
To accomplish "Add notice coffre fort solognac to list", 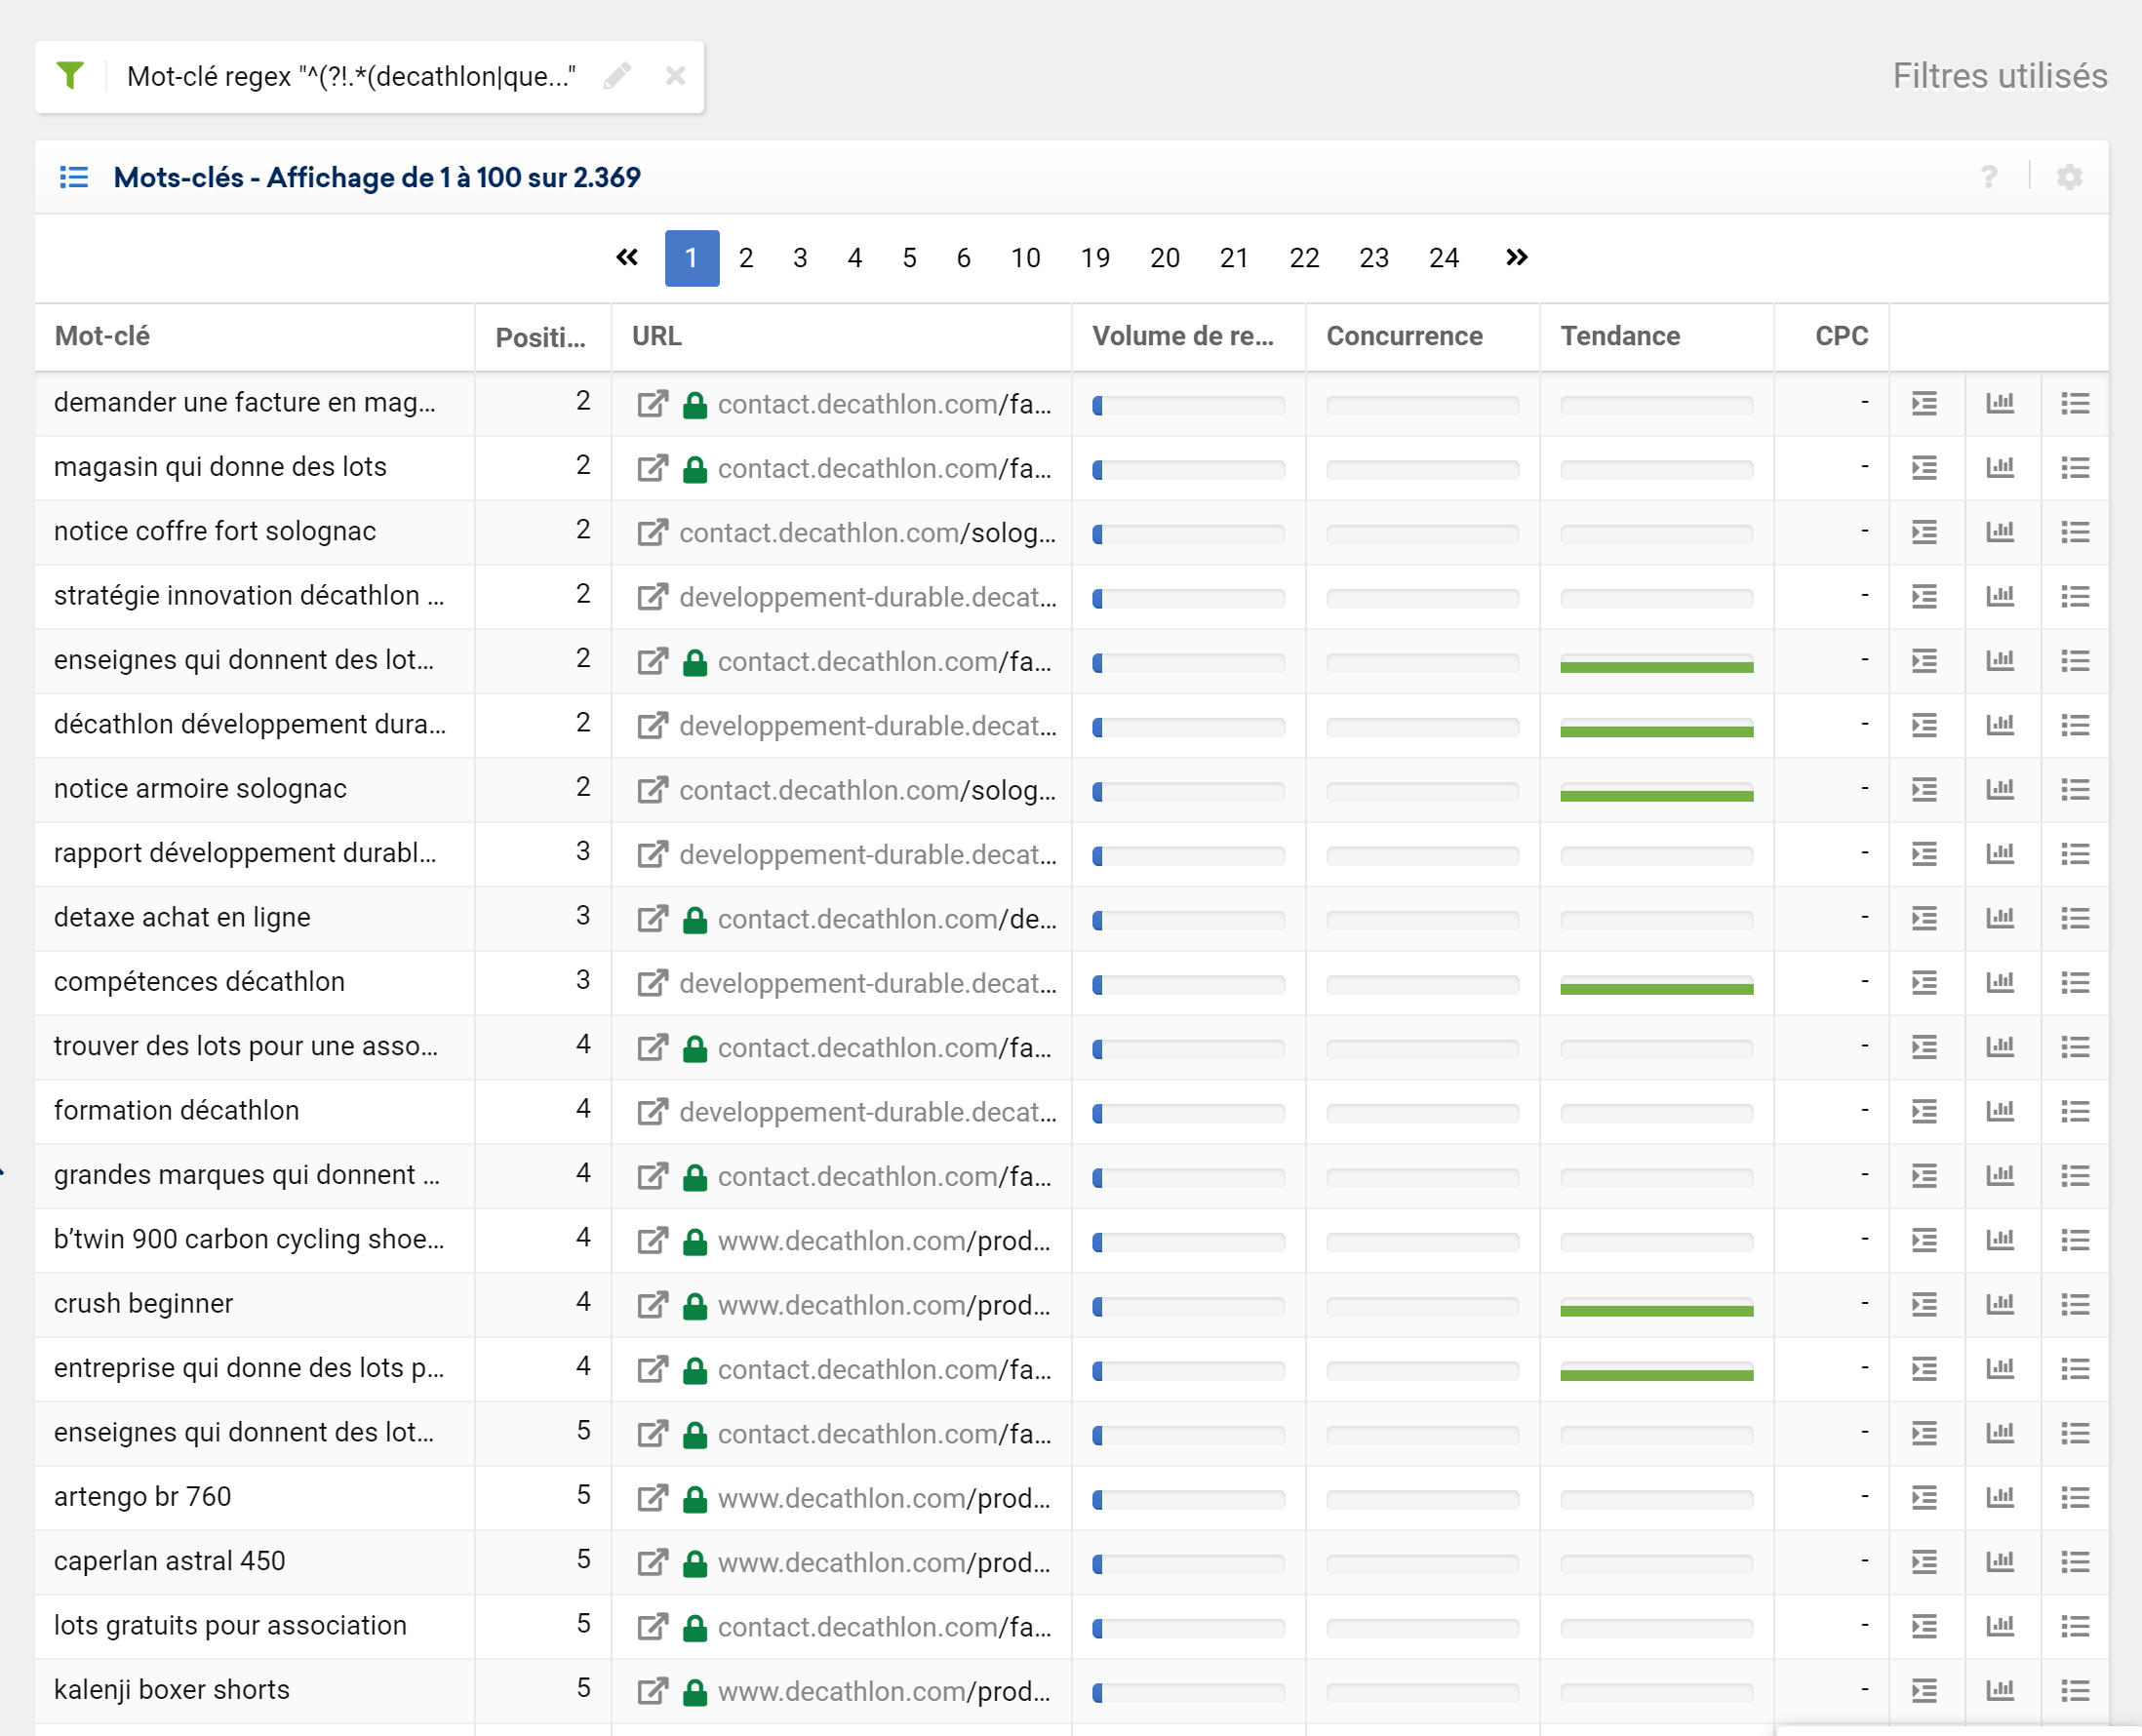I will 2075,533.
